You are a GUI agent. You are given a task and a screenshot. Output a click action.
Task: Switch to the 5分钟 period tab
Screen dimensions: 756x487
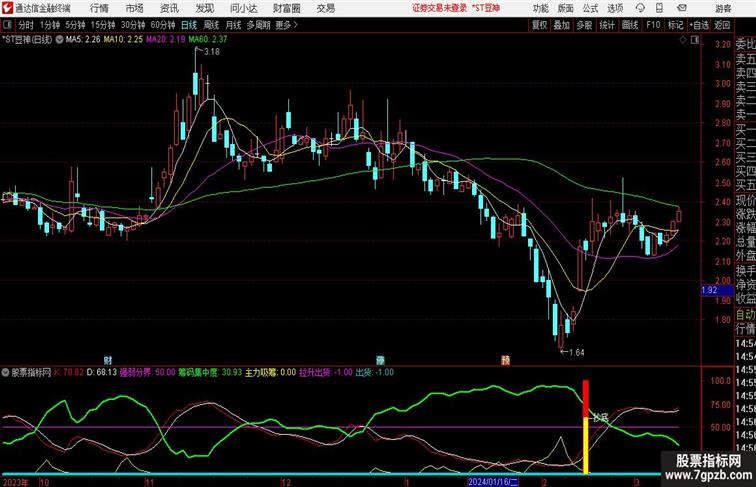click(75, 25)
